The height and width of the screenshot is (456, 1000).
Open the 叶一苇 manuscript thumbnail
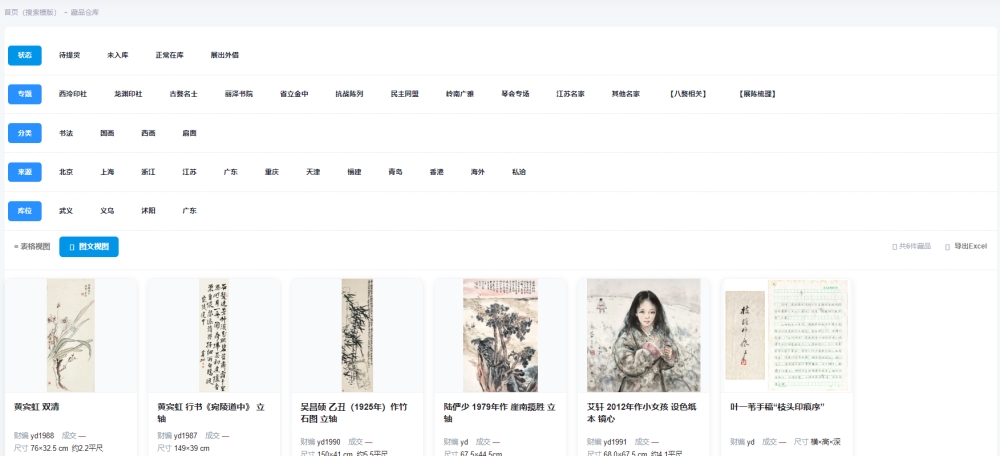coord(787,335)
